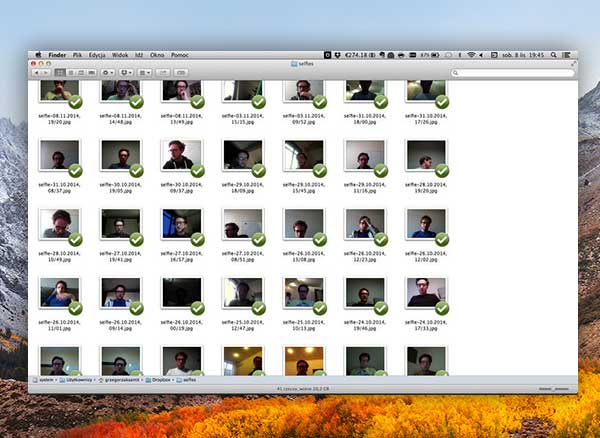The image size is (600, 438).
Task: Open the Dropbox toolbar dropdown
Action: [126, 73]
